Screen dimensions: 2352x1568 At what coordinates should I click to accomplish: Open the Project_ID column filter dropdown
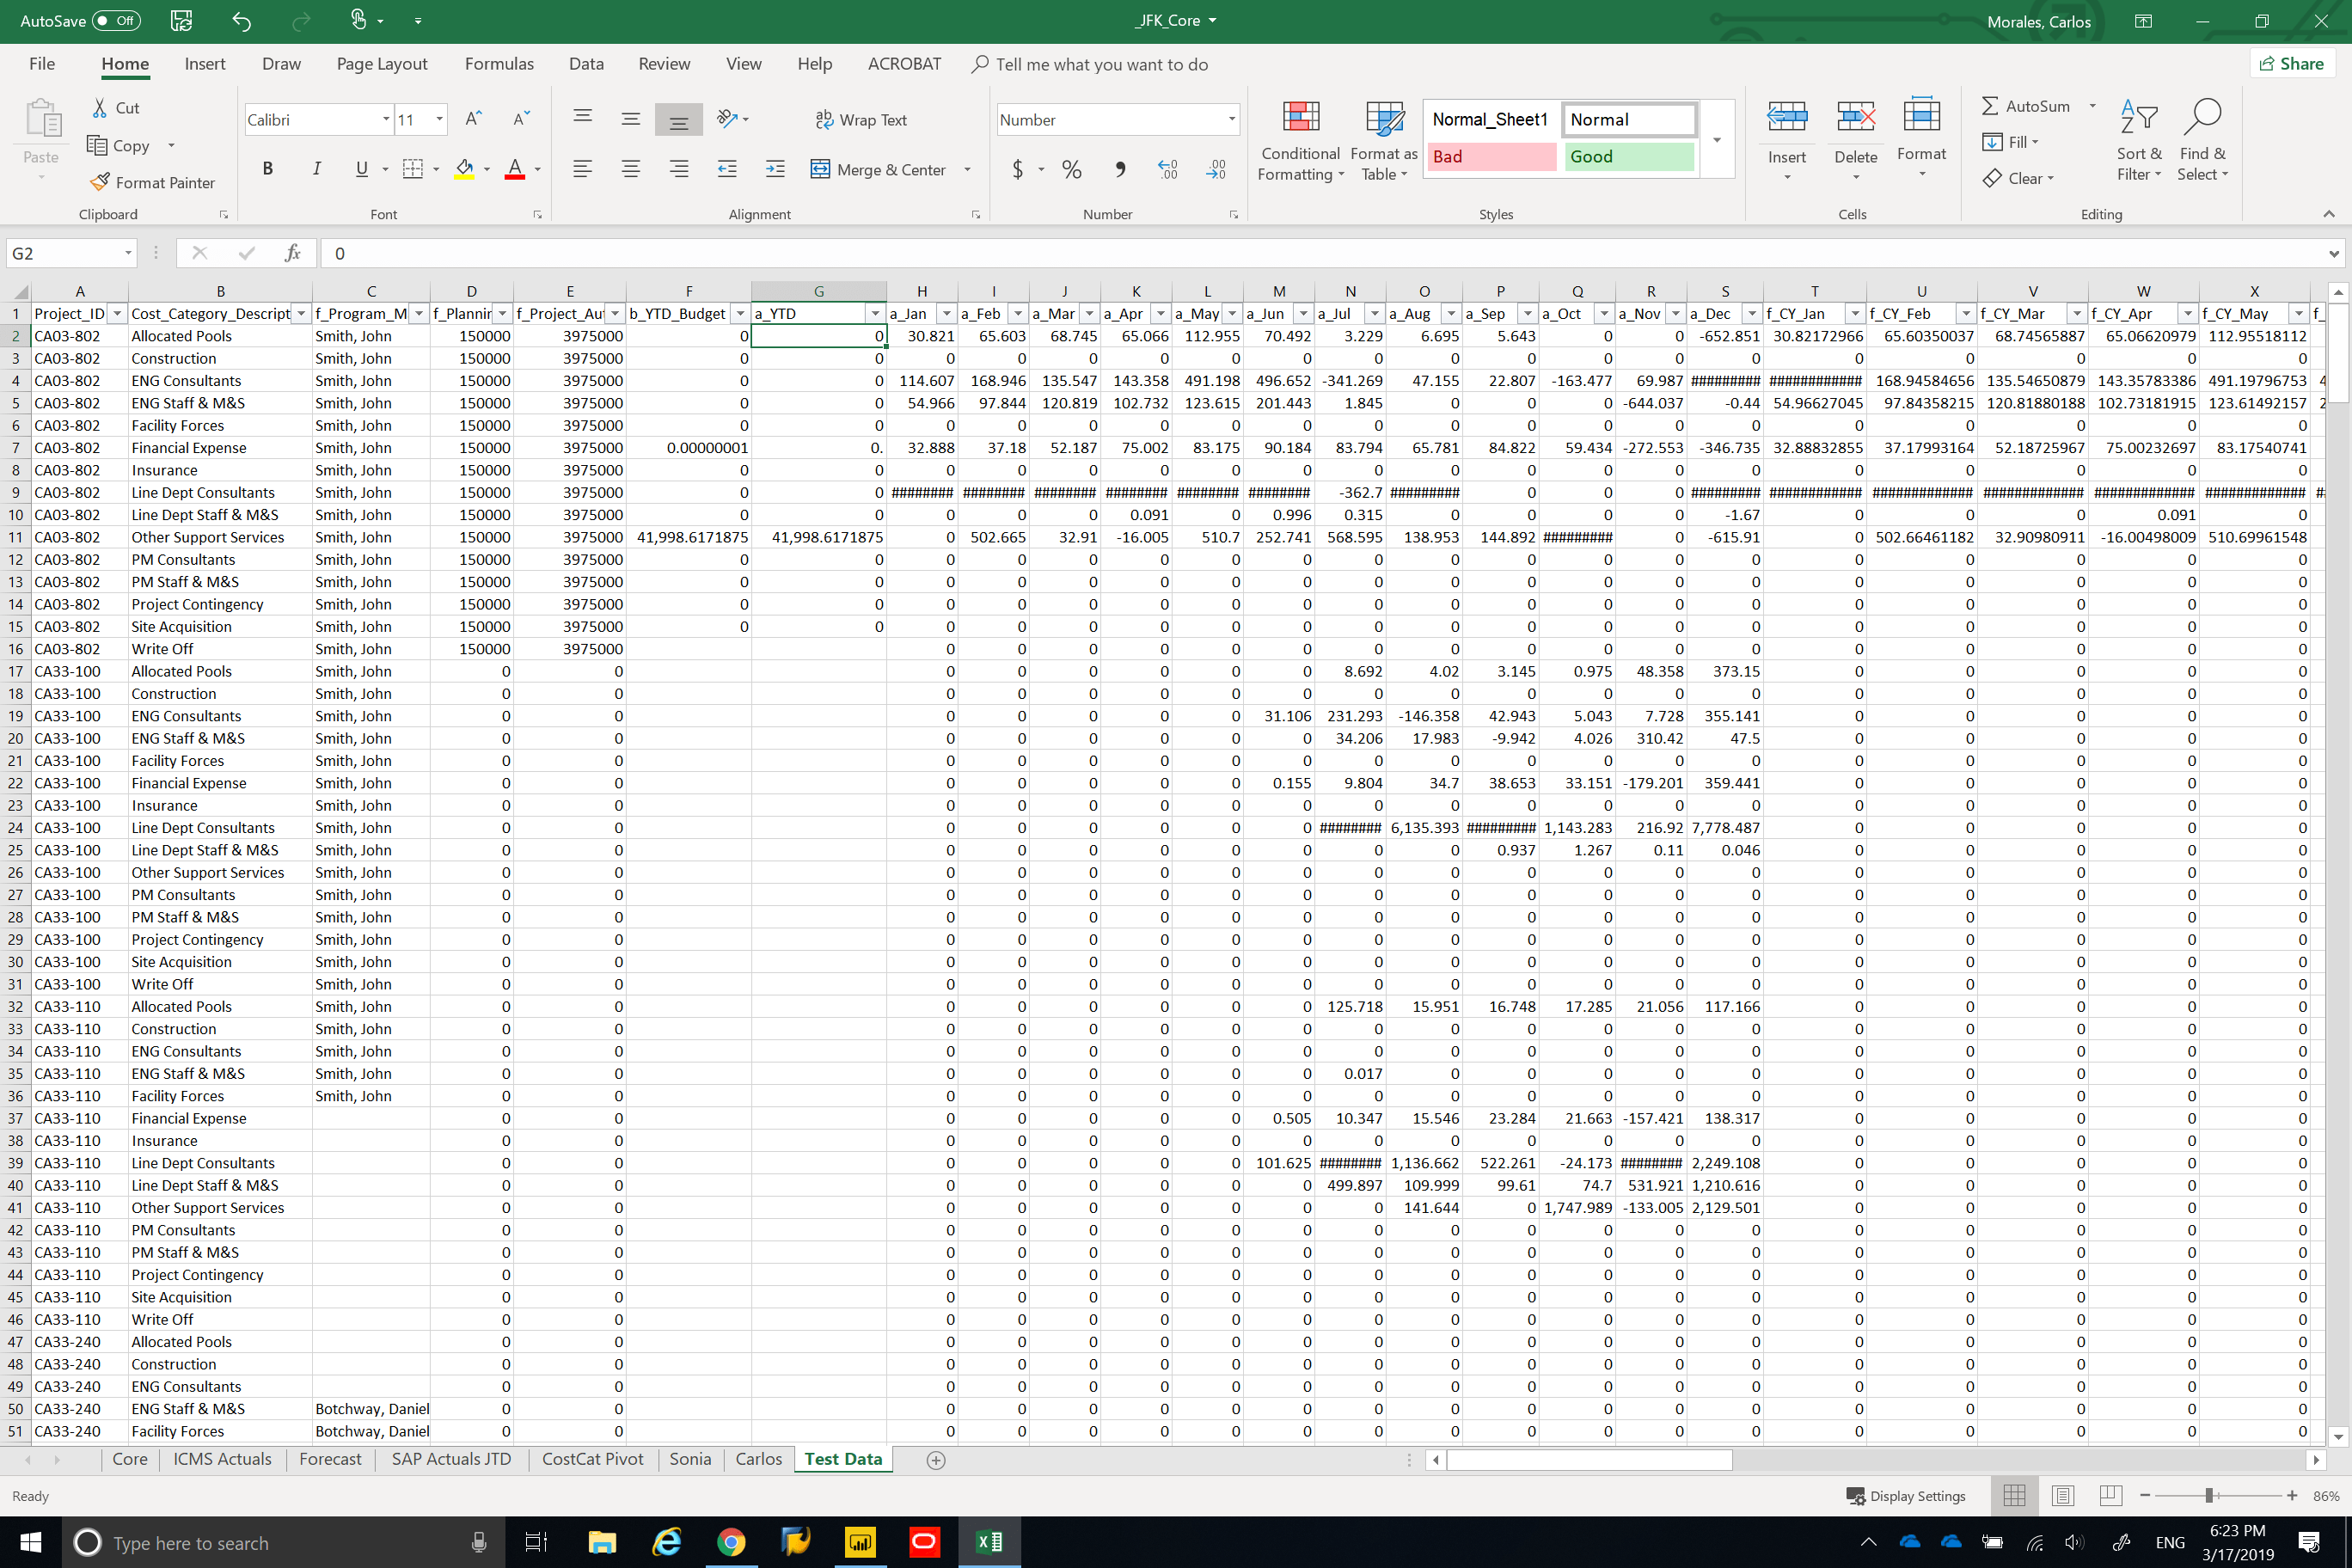[117, 314]
